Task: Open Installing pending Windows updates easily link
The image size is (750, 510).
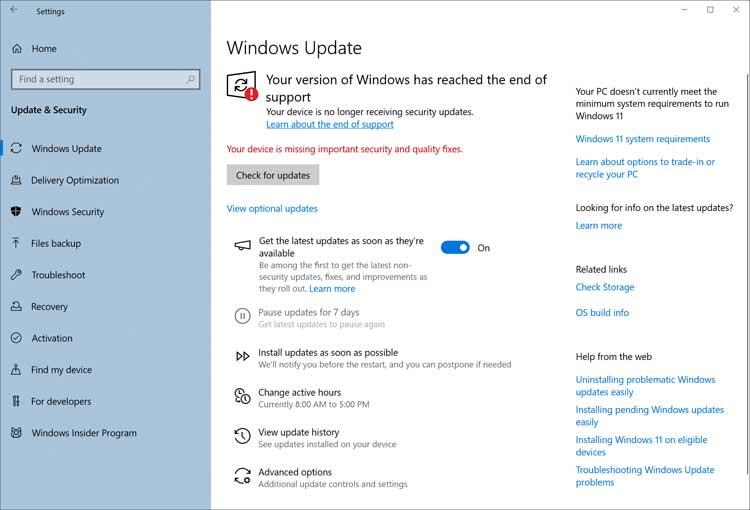Action: pyautogui.click(x=650, y=416)
